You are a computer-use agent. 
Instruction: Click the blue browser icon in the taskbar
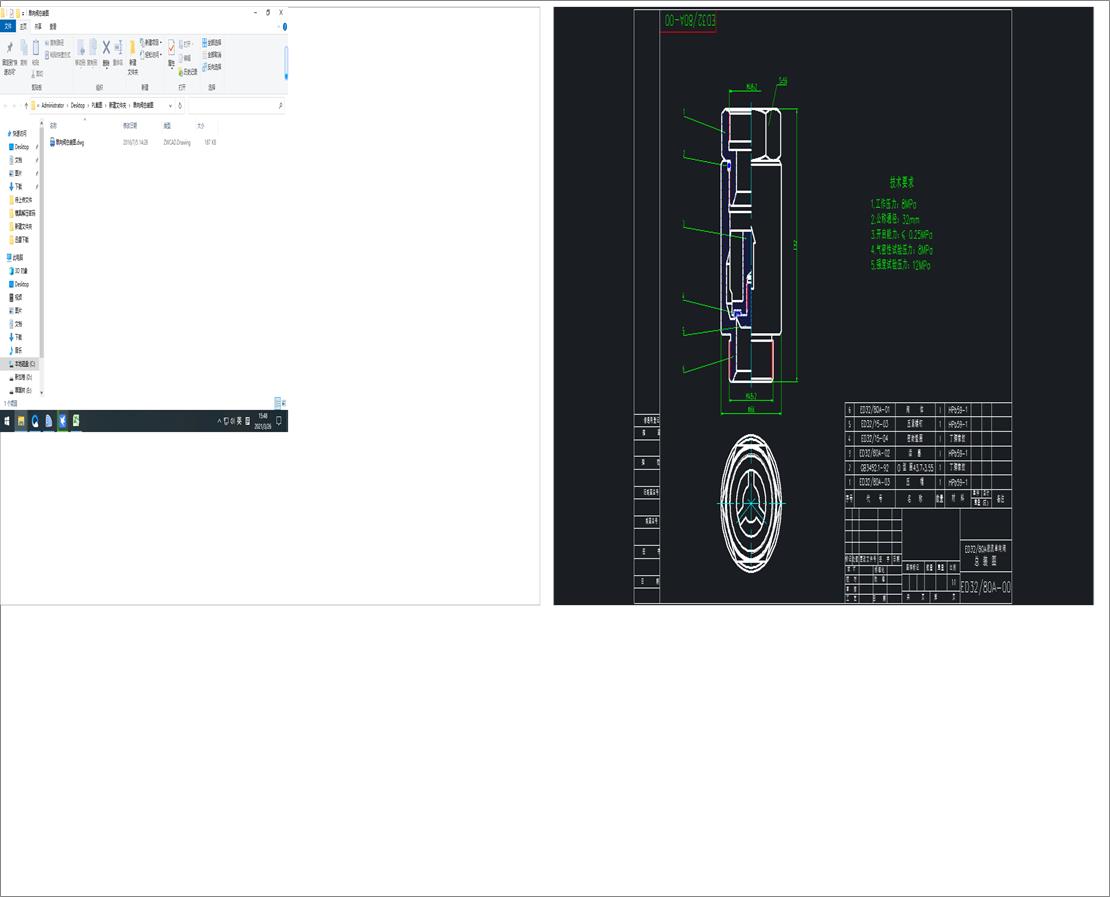(35, 421)
